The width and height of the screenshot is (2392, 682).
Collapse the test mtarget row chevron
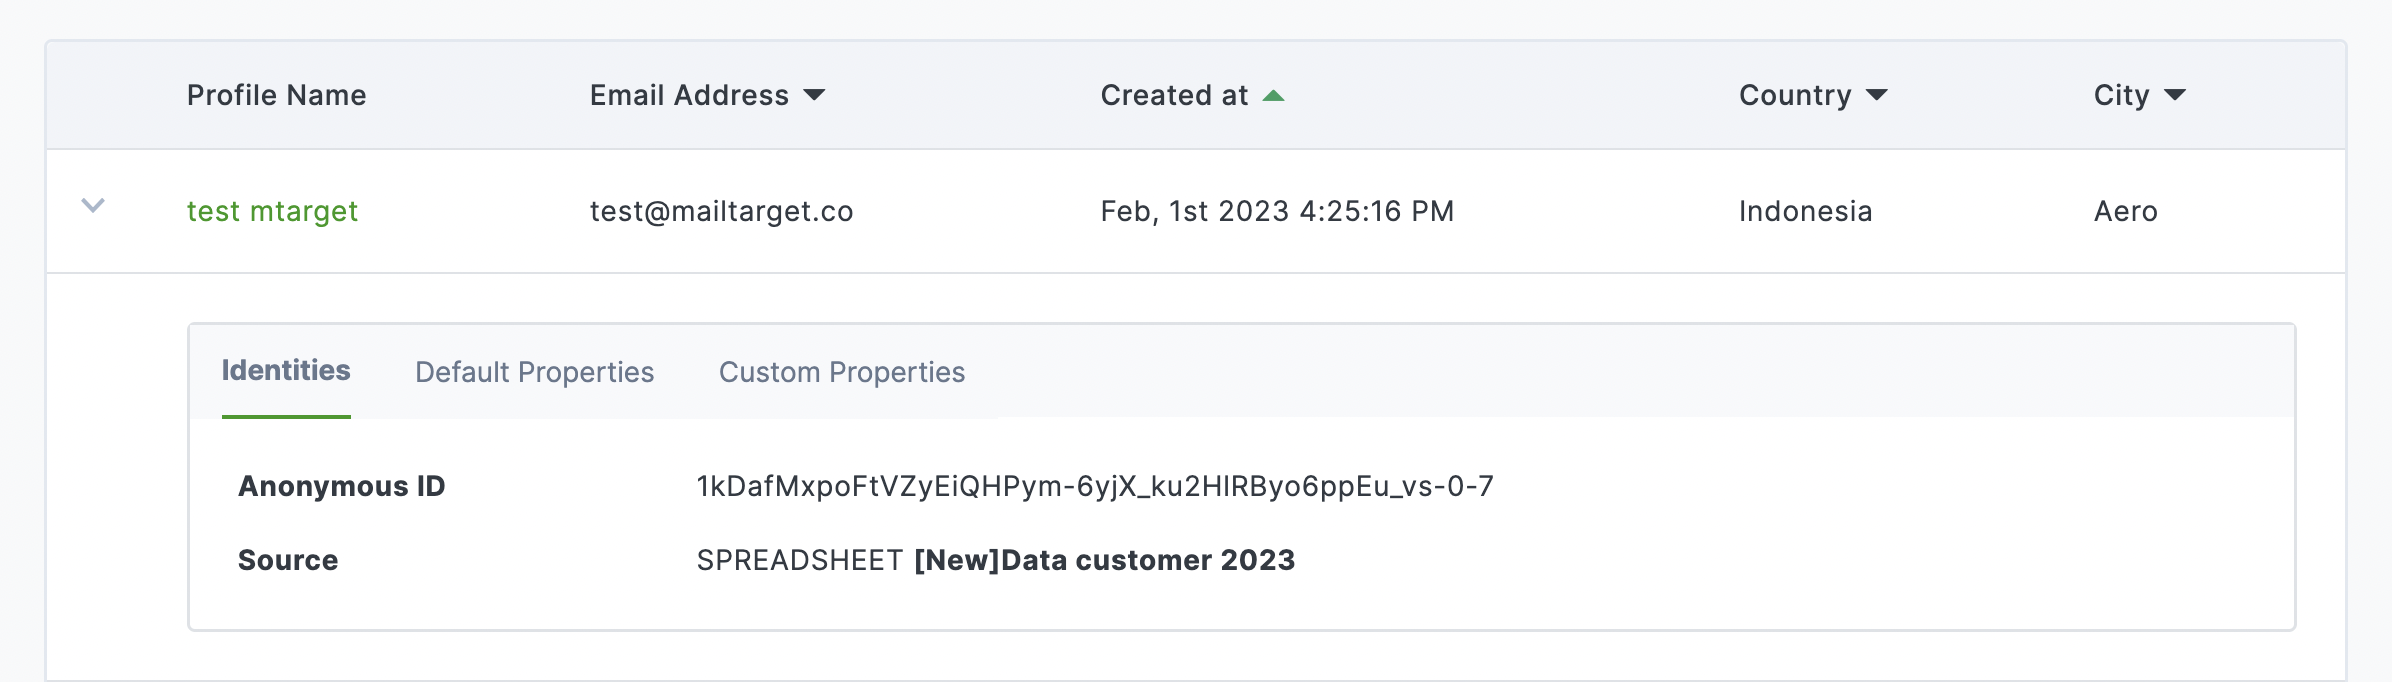coord(93,206)
